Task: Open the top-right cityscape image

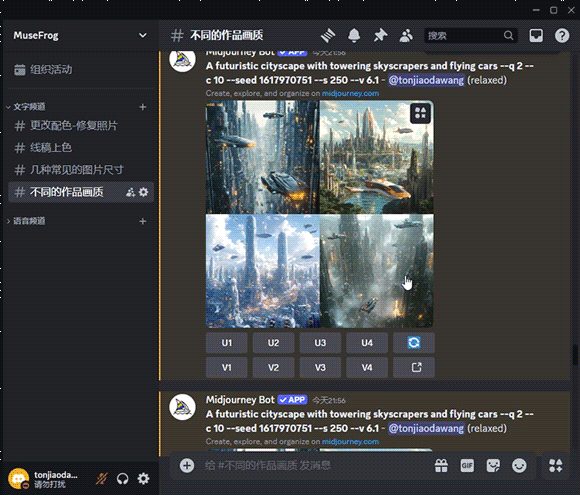Action: 377,157
